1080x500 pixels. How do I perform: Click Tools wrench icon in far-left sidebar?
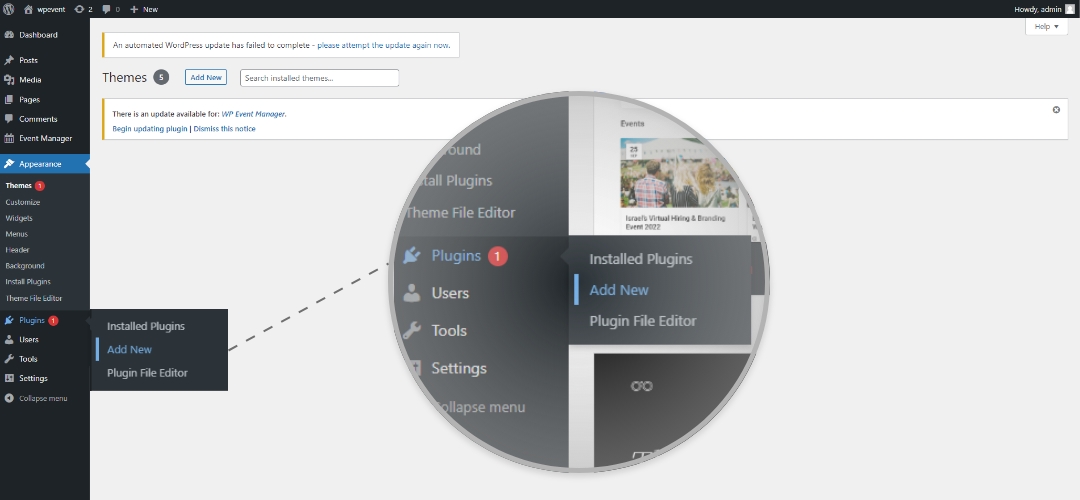[9, 359]
